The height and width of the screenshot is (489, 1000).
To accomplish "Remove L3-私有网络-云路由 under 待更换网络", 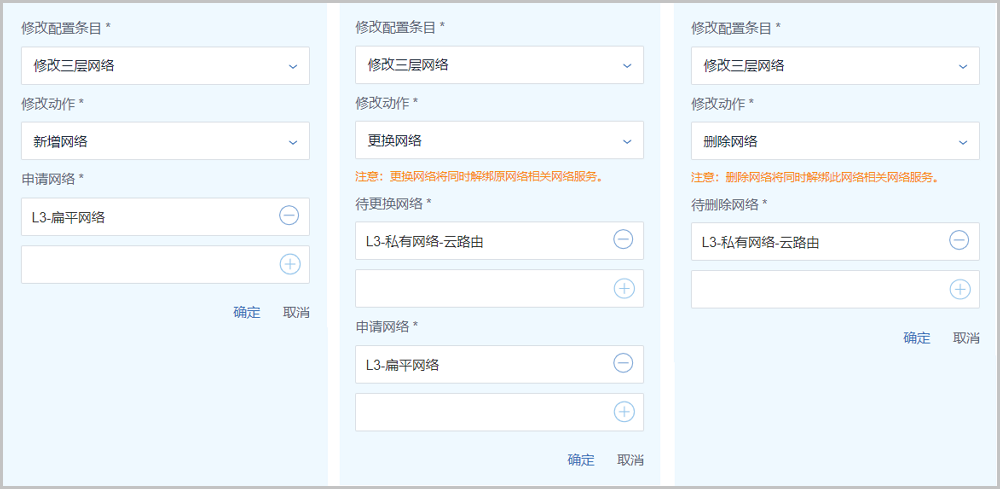I will (x=623, y=240).
